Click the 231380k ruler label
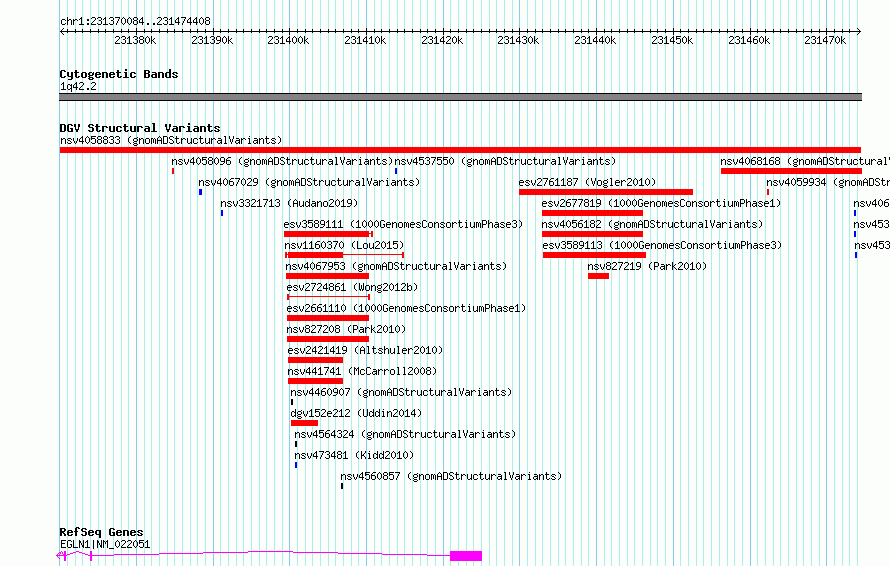The width and height of the screenshot is (890, 566). pos(135,40)
